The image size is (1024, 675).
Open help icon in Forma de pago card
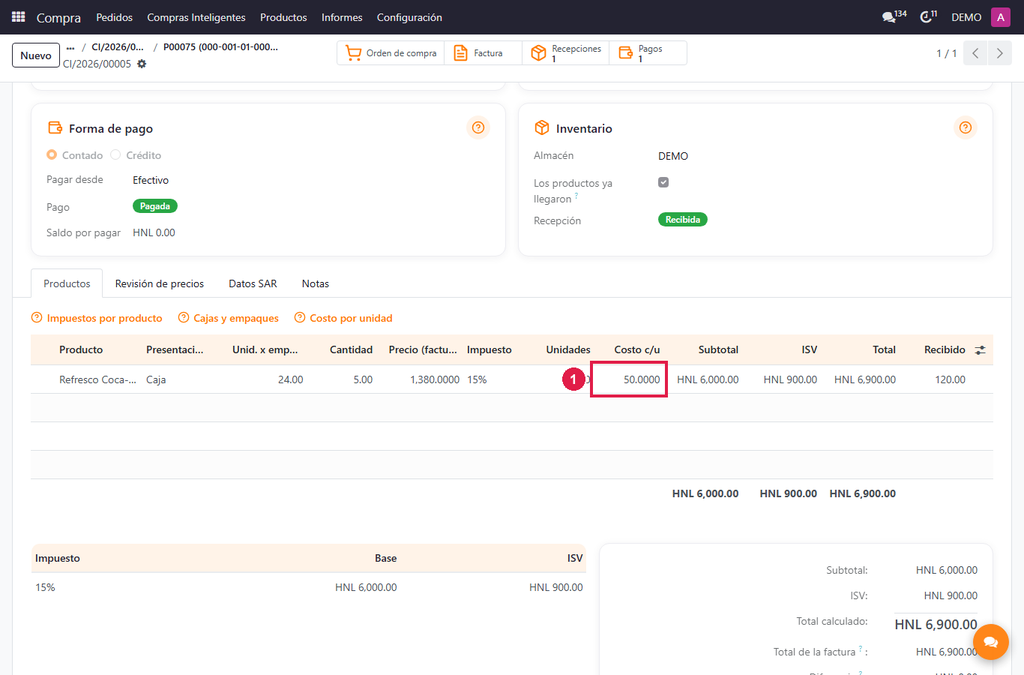pyautogui.click(x=478, y=127)
